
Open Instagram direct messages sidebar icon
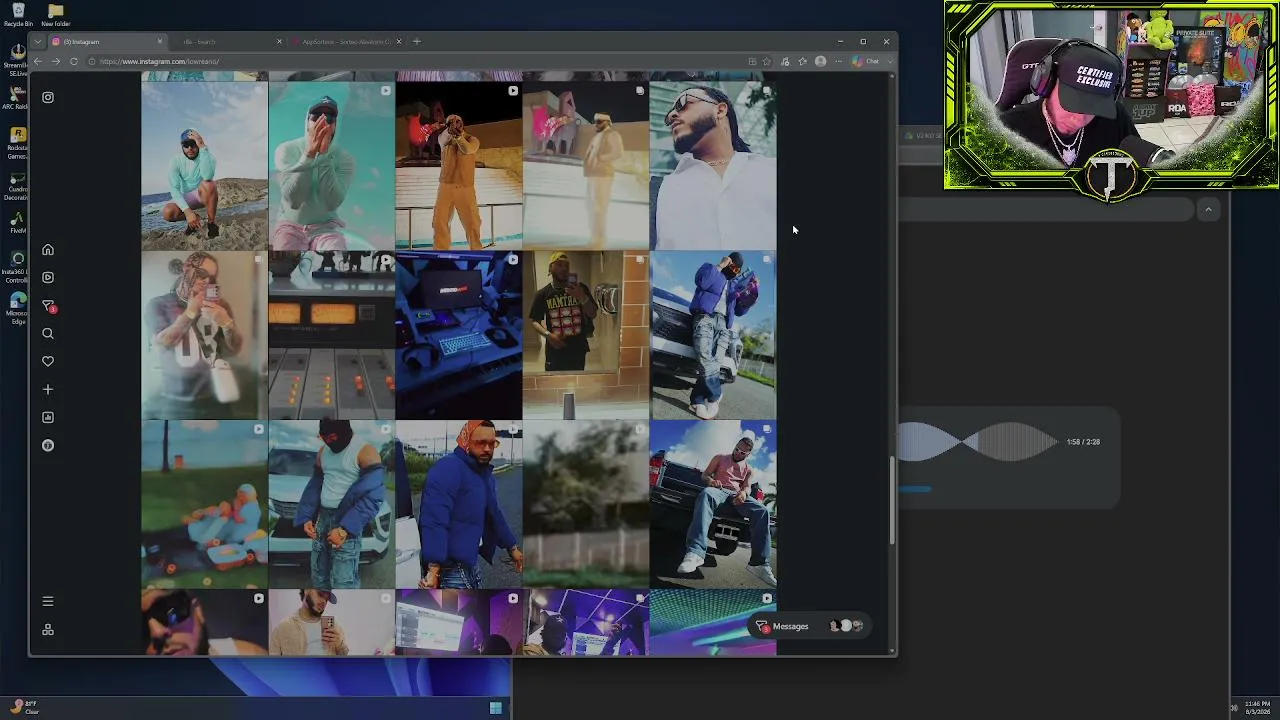pyautogui.click(x=48, y=306)
